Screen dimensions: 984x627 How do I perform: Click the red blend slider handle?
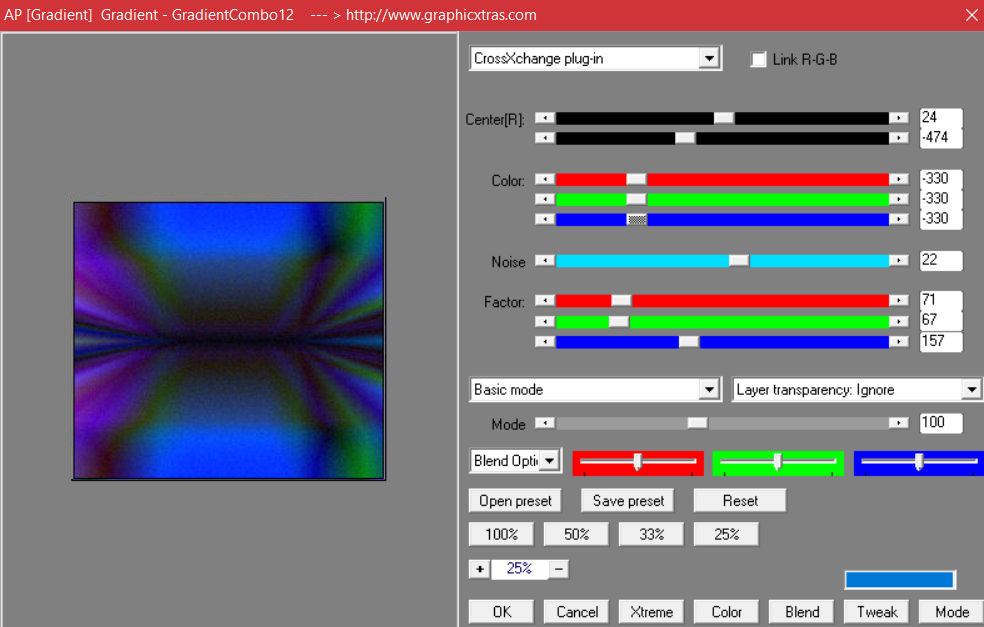click(x=637, y=461)
